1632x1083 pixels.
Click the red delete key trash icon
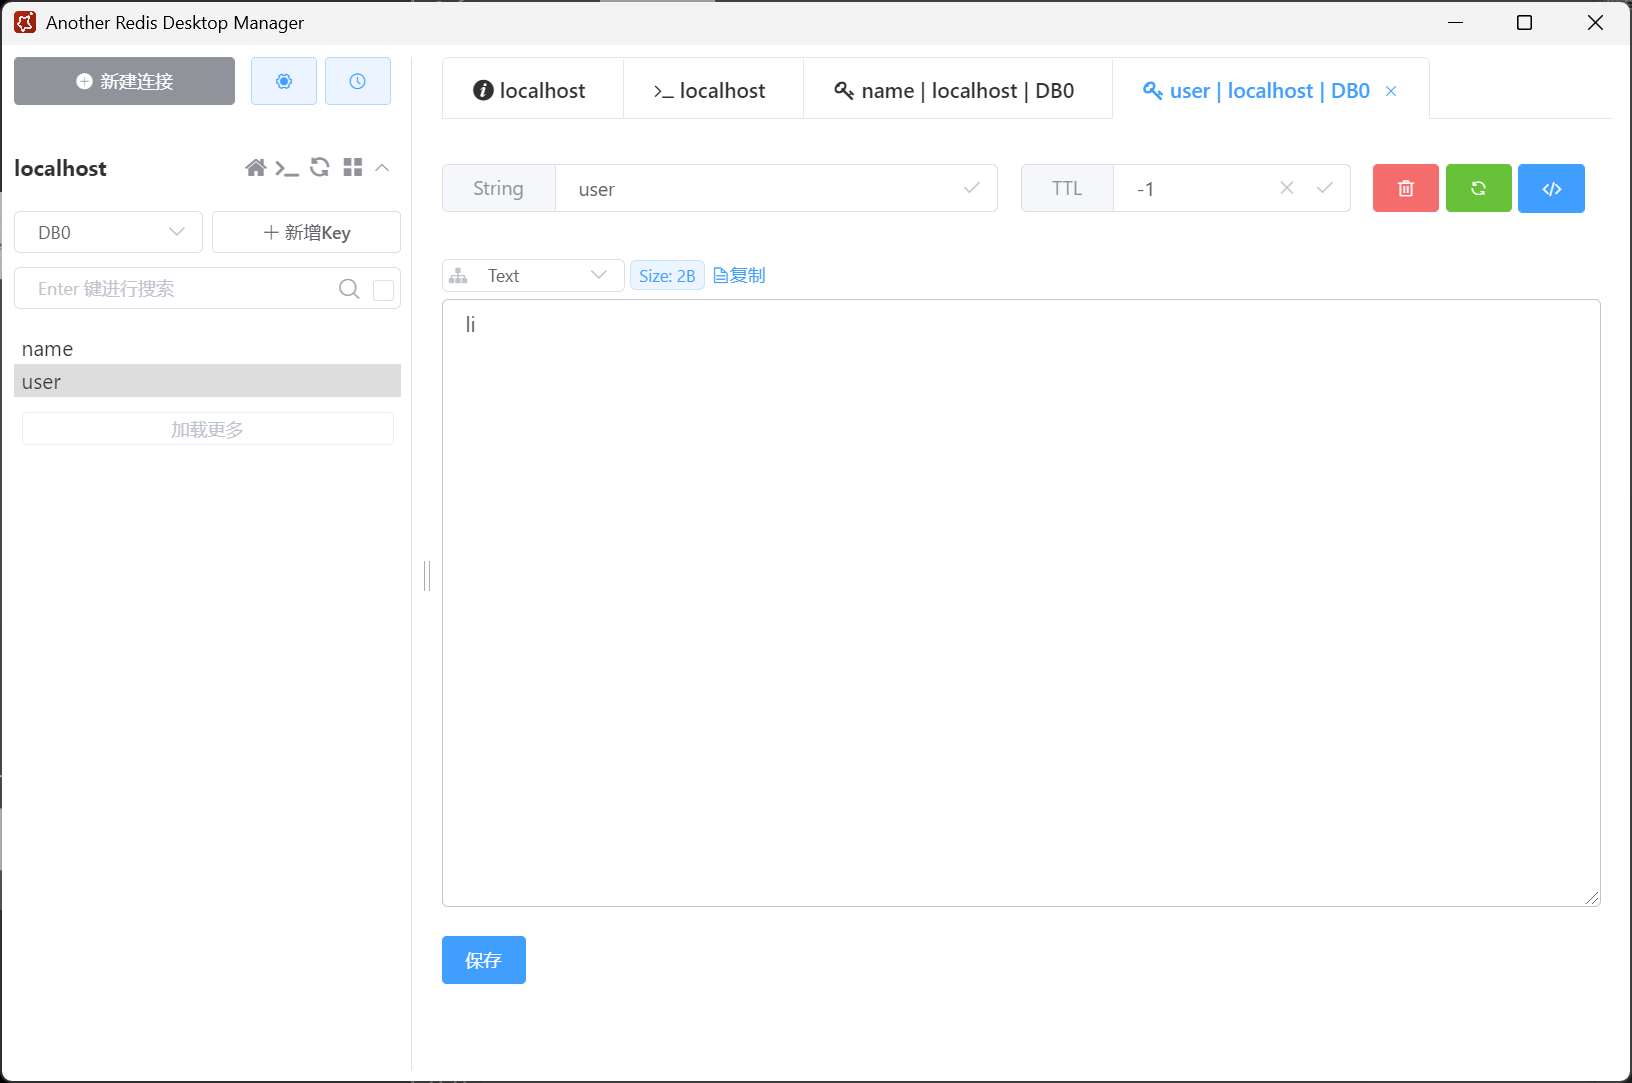point(1405,189)
